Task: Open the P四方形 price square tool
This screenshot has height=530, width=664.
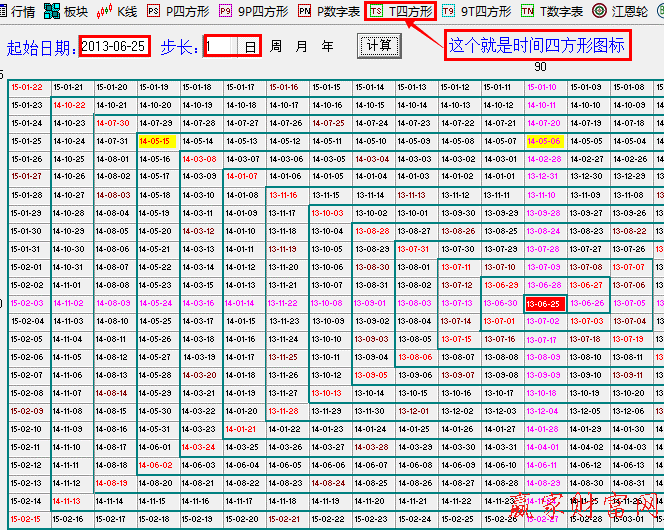Action: click(178, 12)
